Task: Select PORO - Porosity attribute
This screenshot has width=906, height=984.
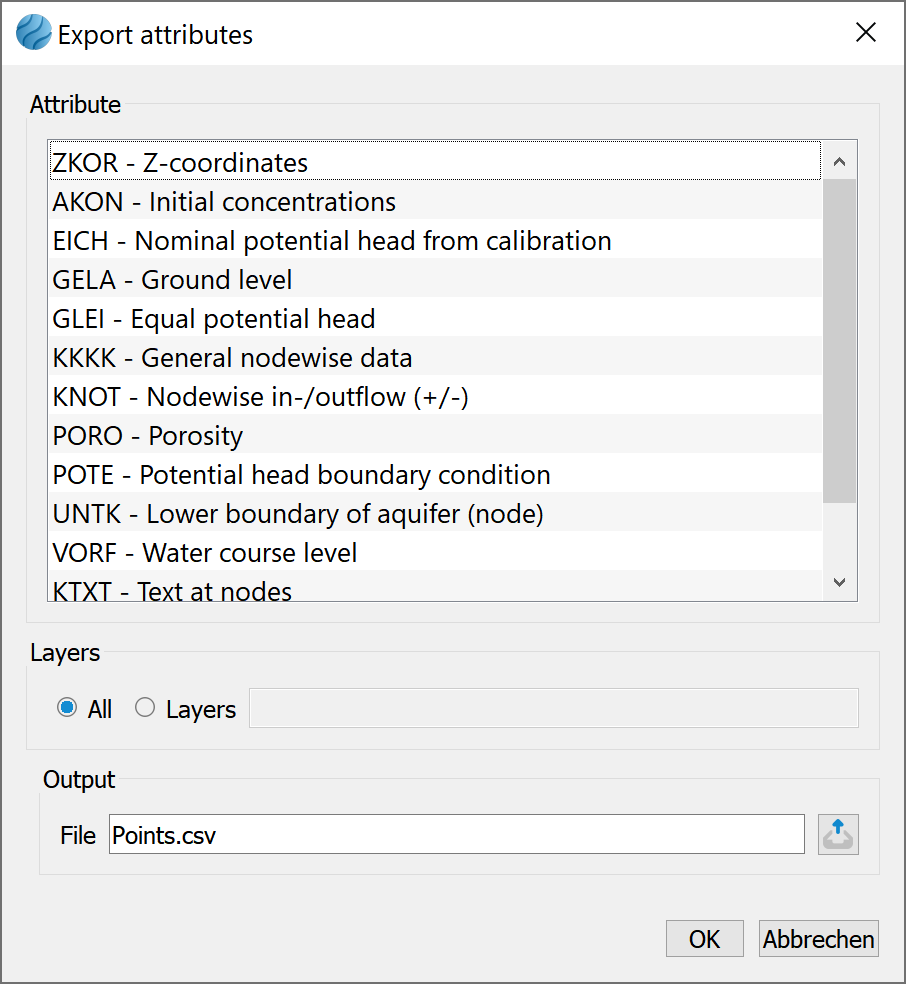Action: 435,435
